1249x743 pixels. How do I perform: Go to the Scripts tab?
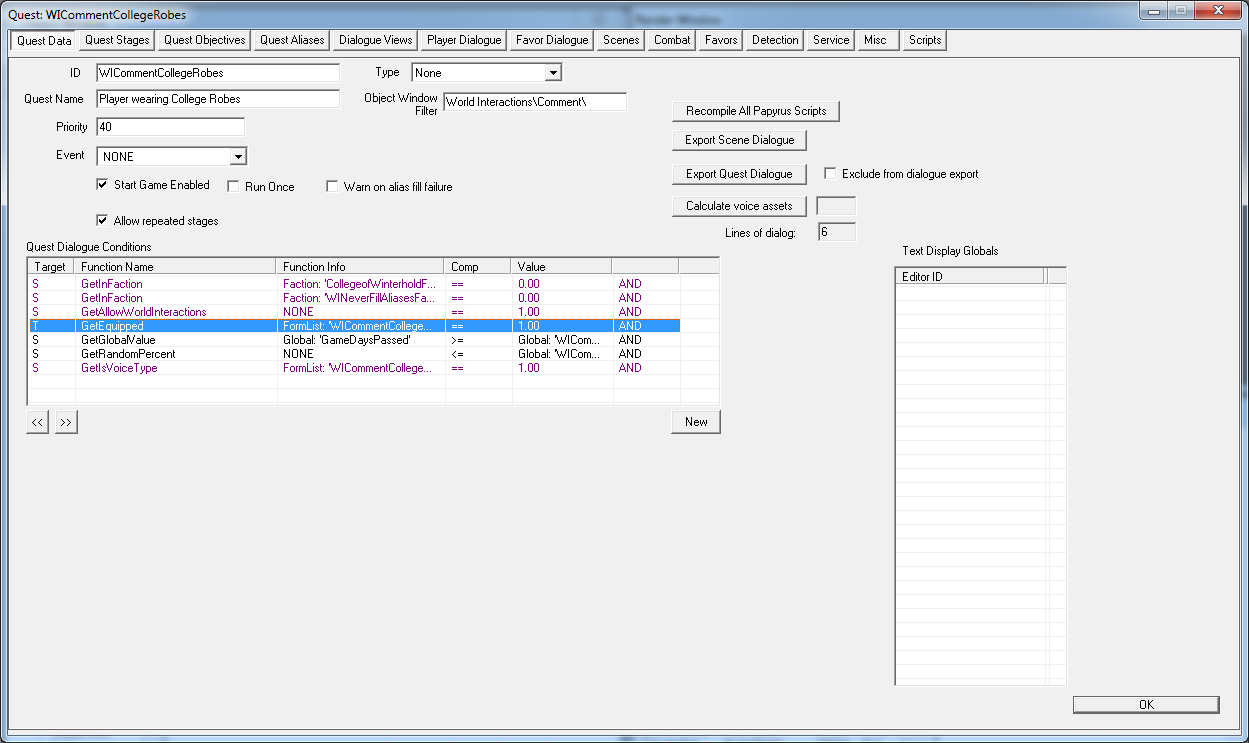924,40
